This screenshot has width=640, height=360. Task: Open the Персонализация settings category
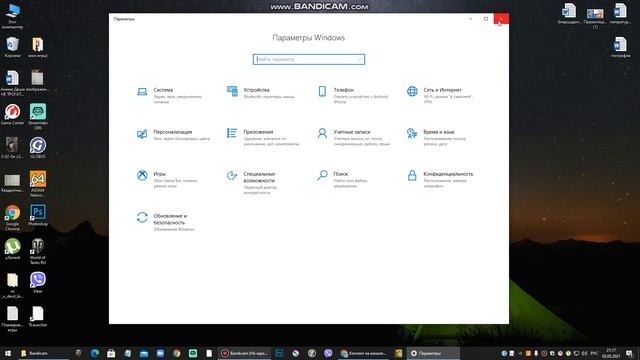point(173,135)
